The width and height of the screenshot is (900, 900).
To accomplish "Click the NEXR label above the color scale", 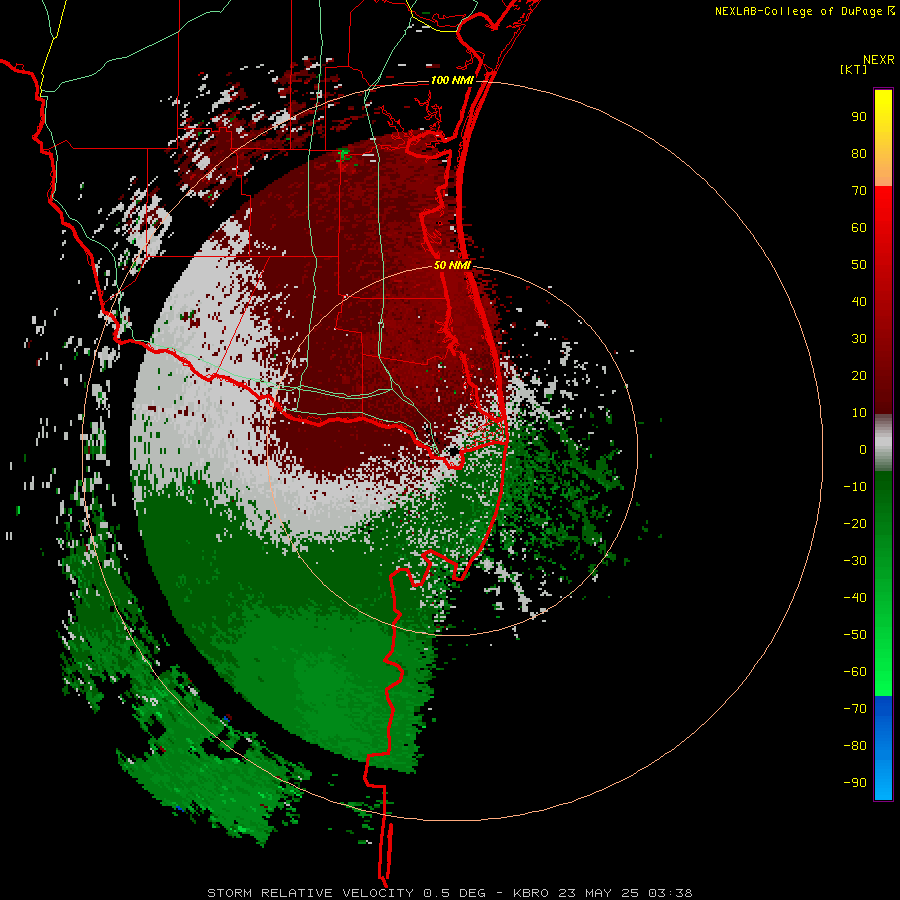I will pos(878,60).
